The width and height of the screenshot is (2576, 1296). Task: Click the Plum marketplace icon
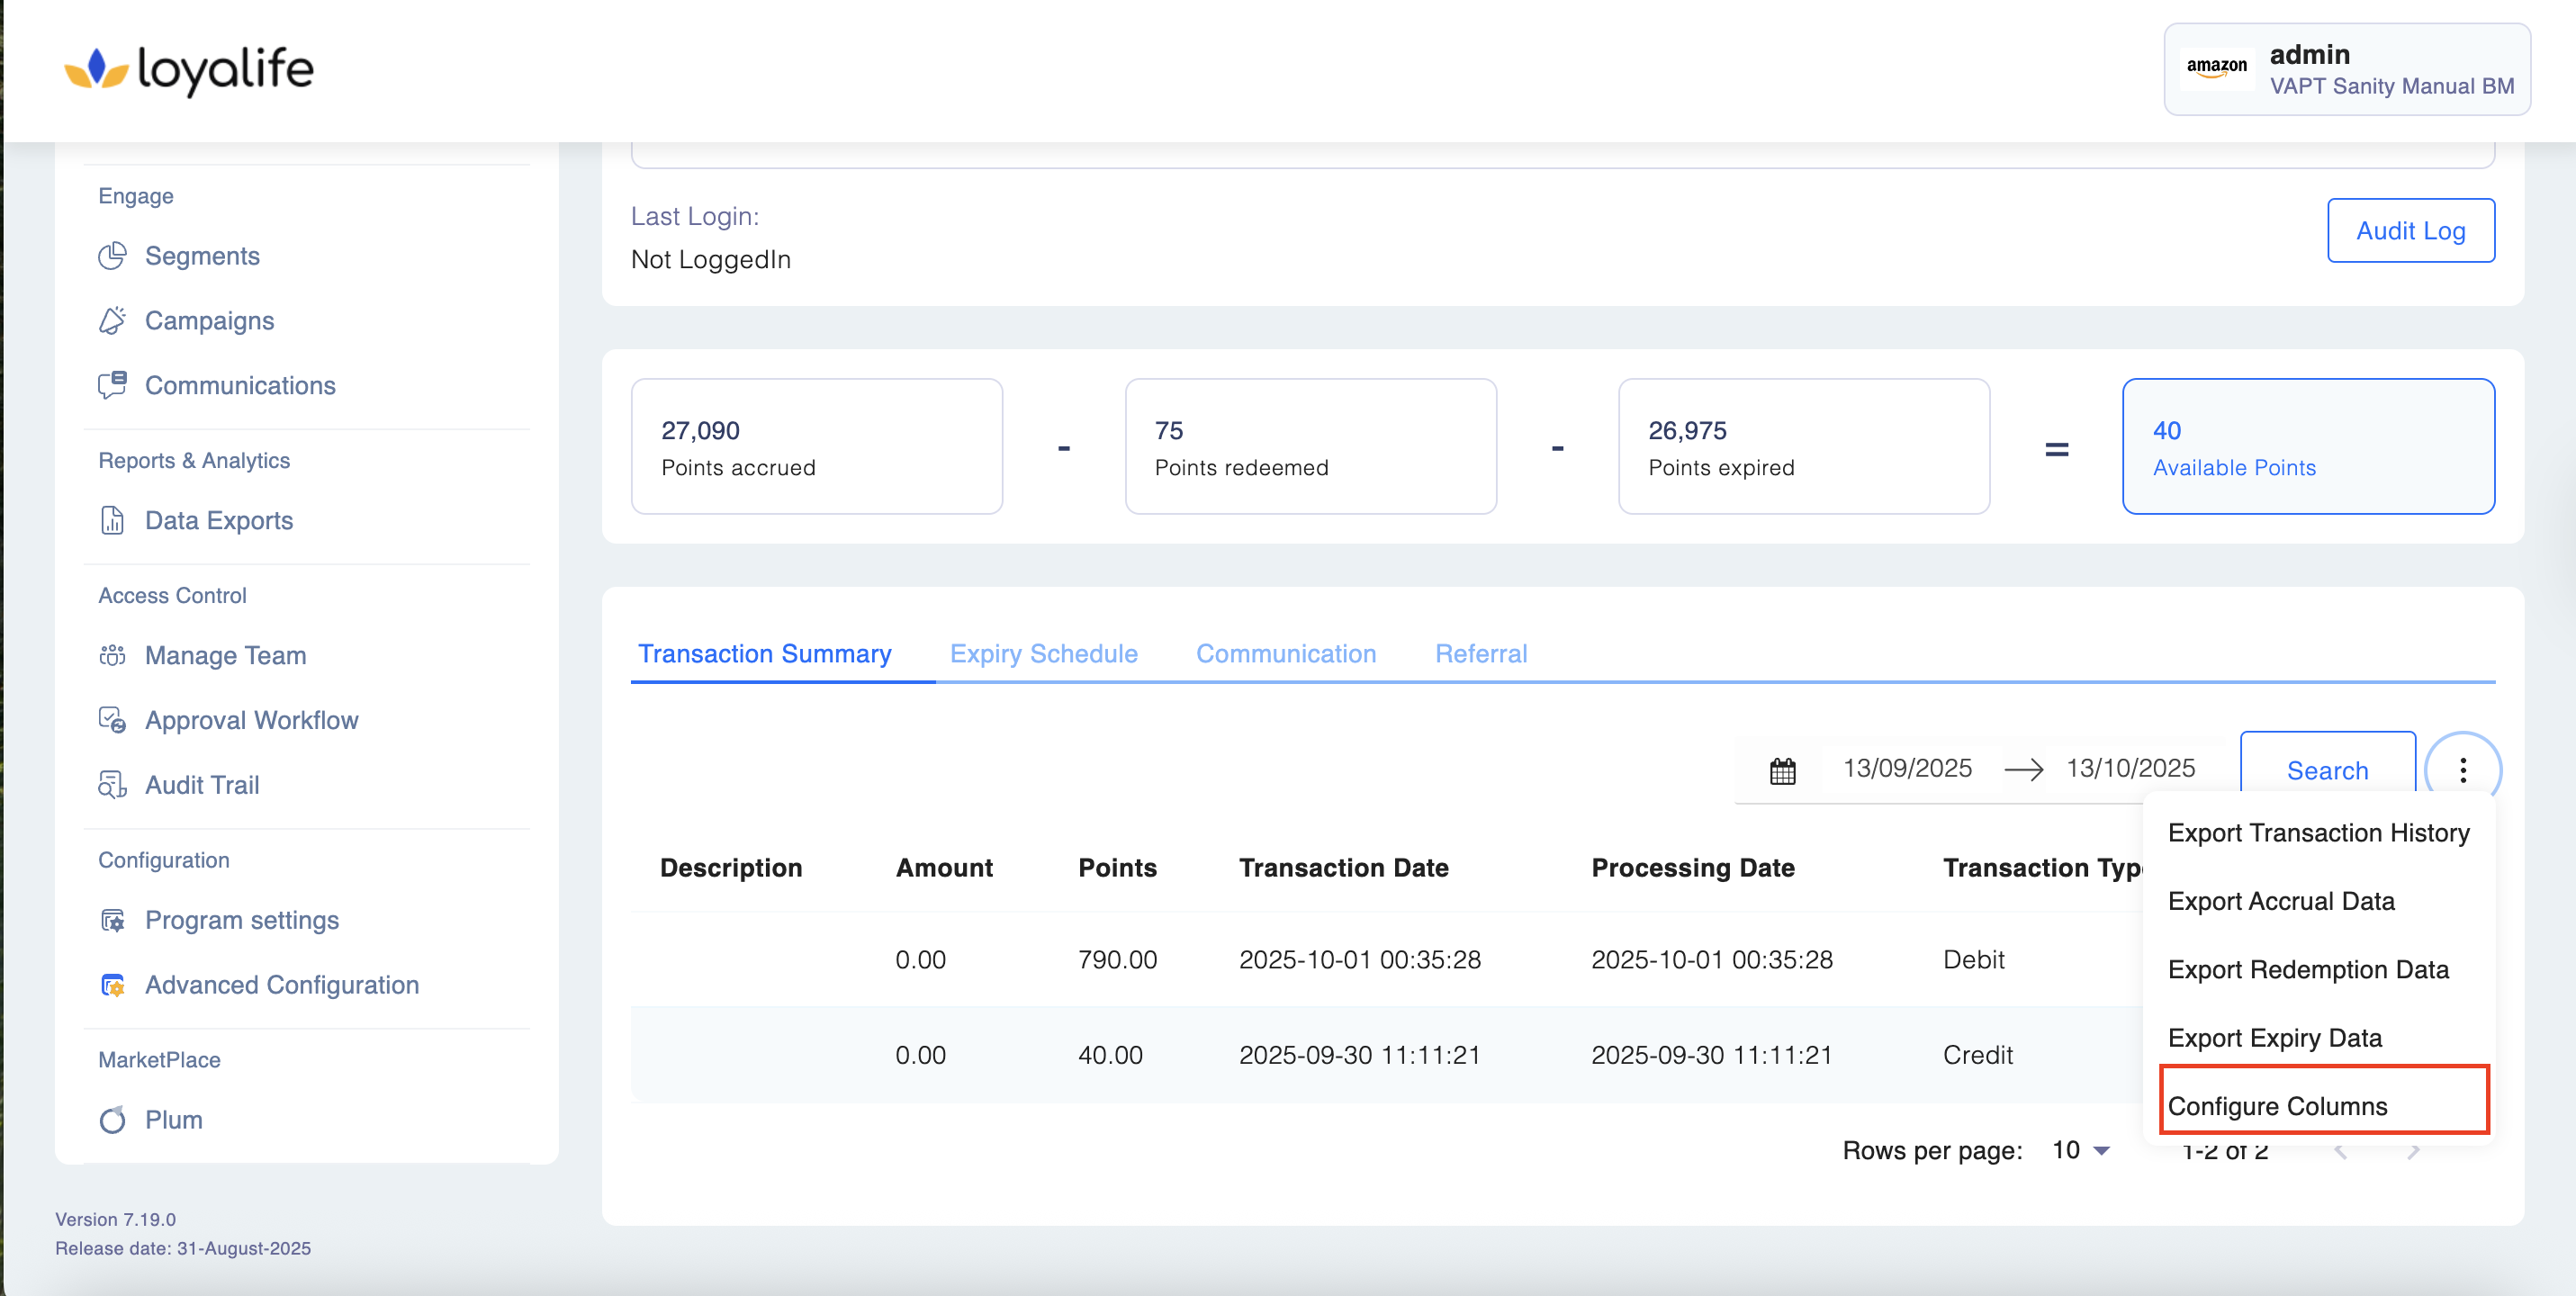(112, 1119)
